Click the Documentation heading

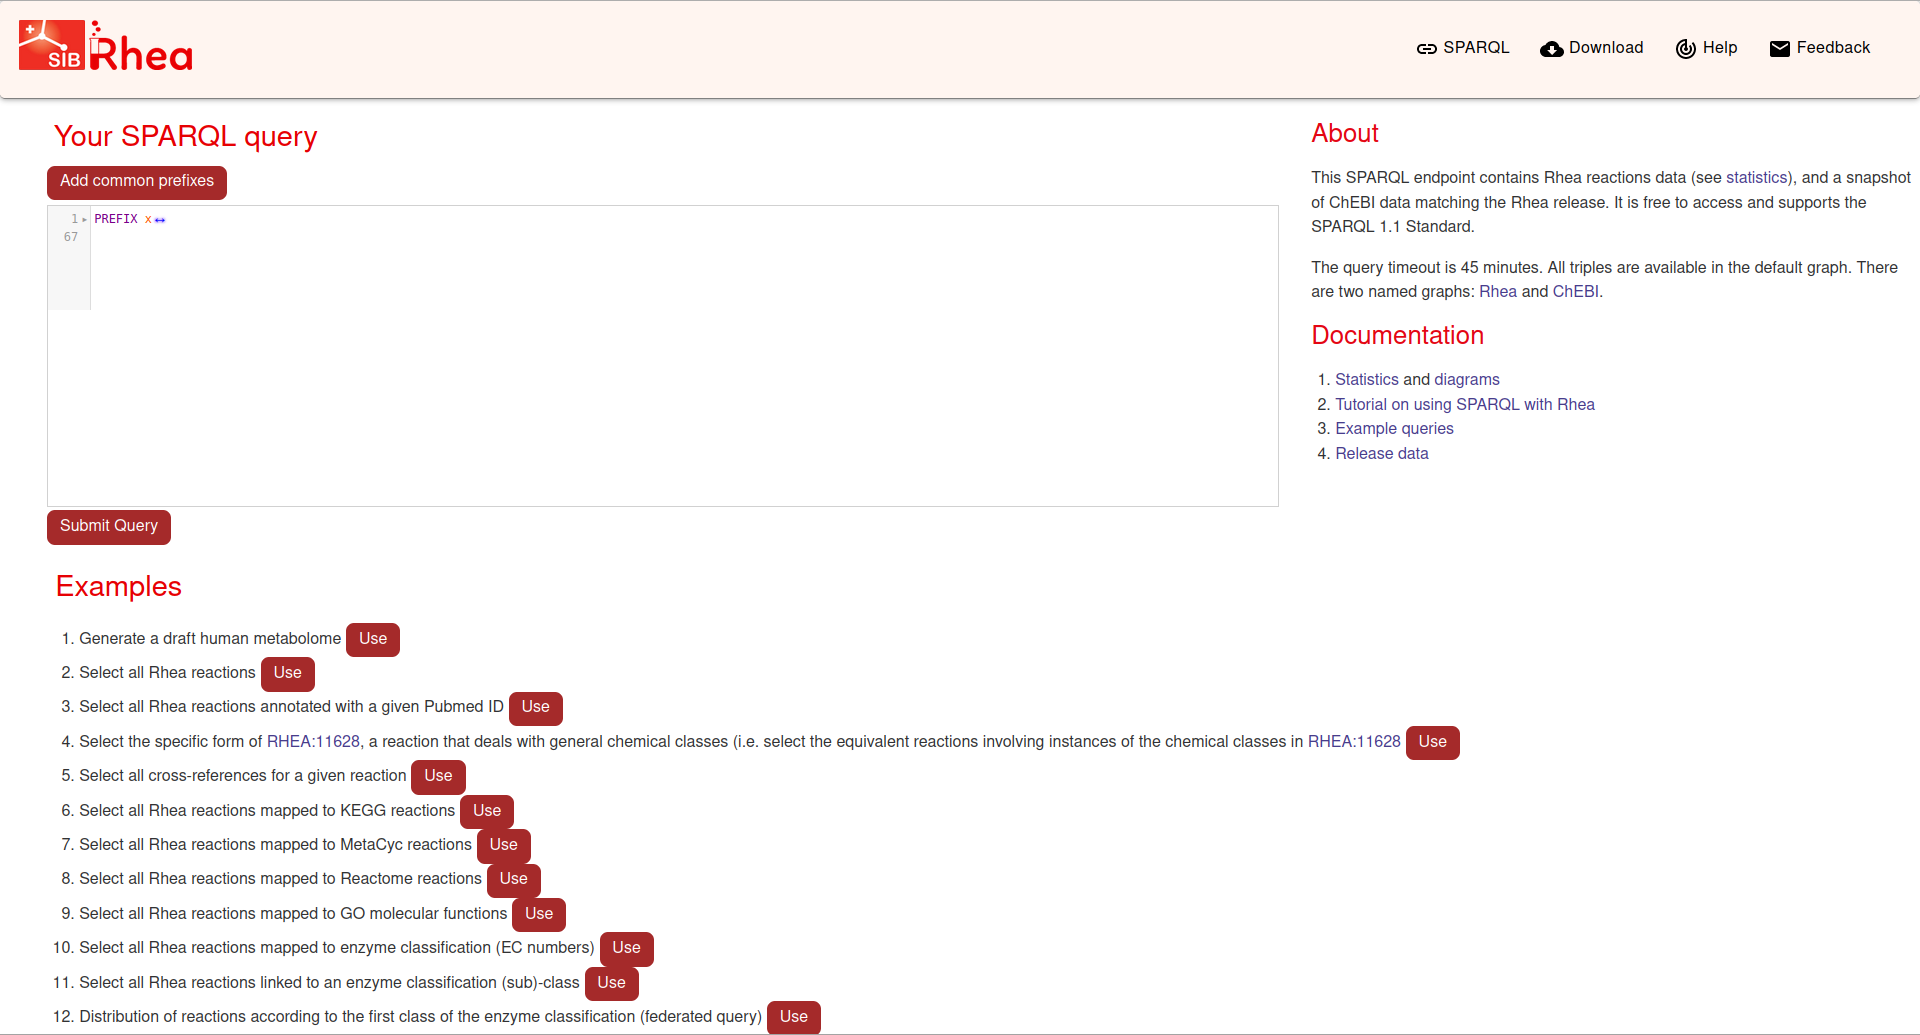point(1398,336)
